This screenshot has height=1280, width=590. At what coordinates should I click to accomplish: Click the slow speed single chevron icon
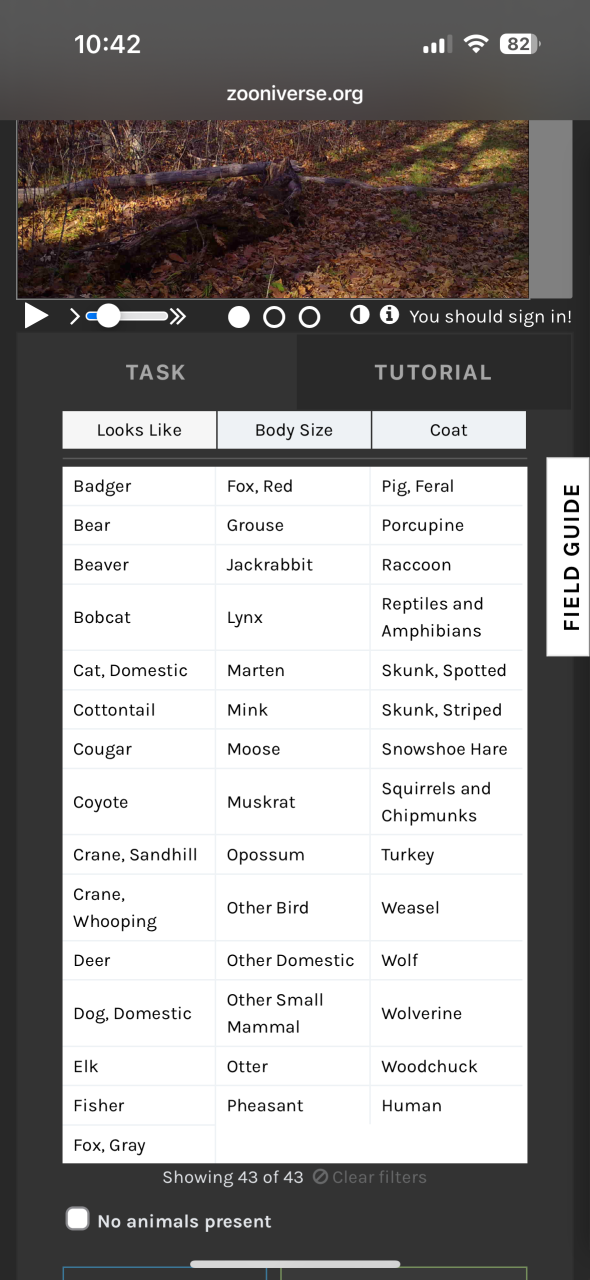pyautogui.click(x=75, y=317)
